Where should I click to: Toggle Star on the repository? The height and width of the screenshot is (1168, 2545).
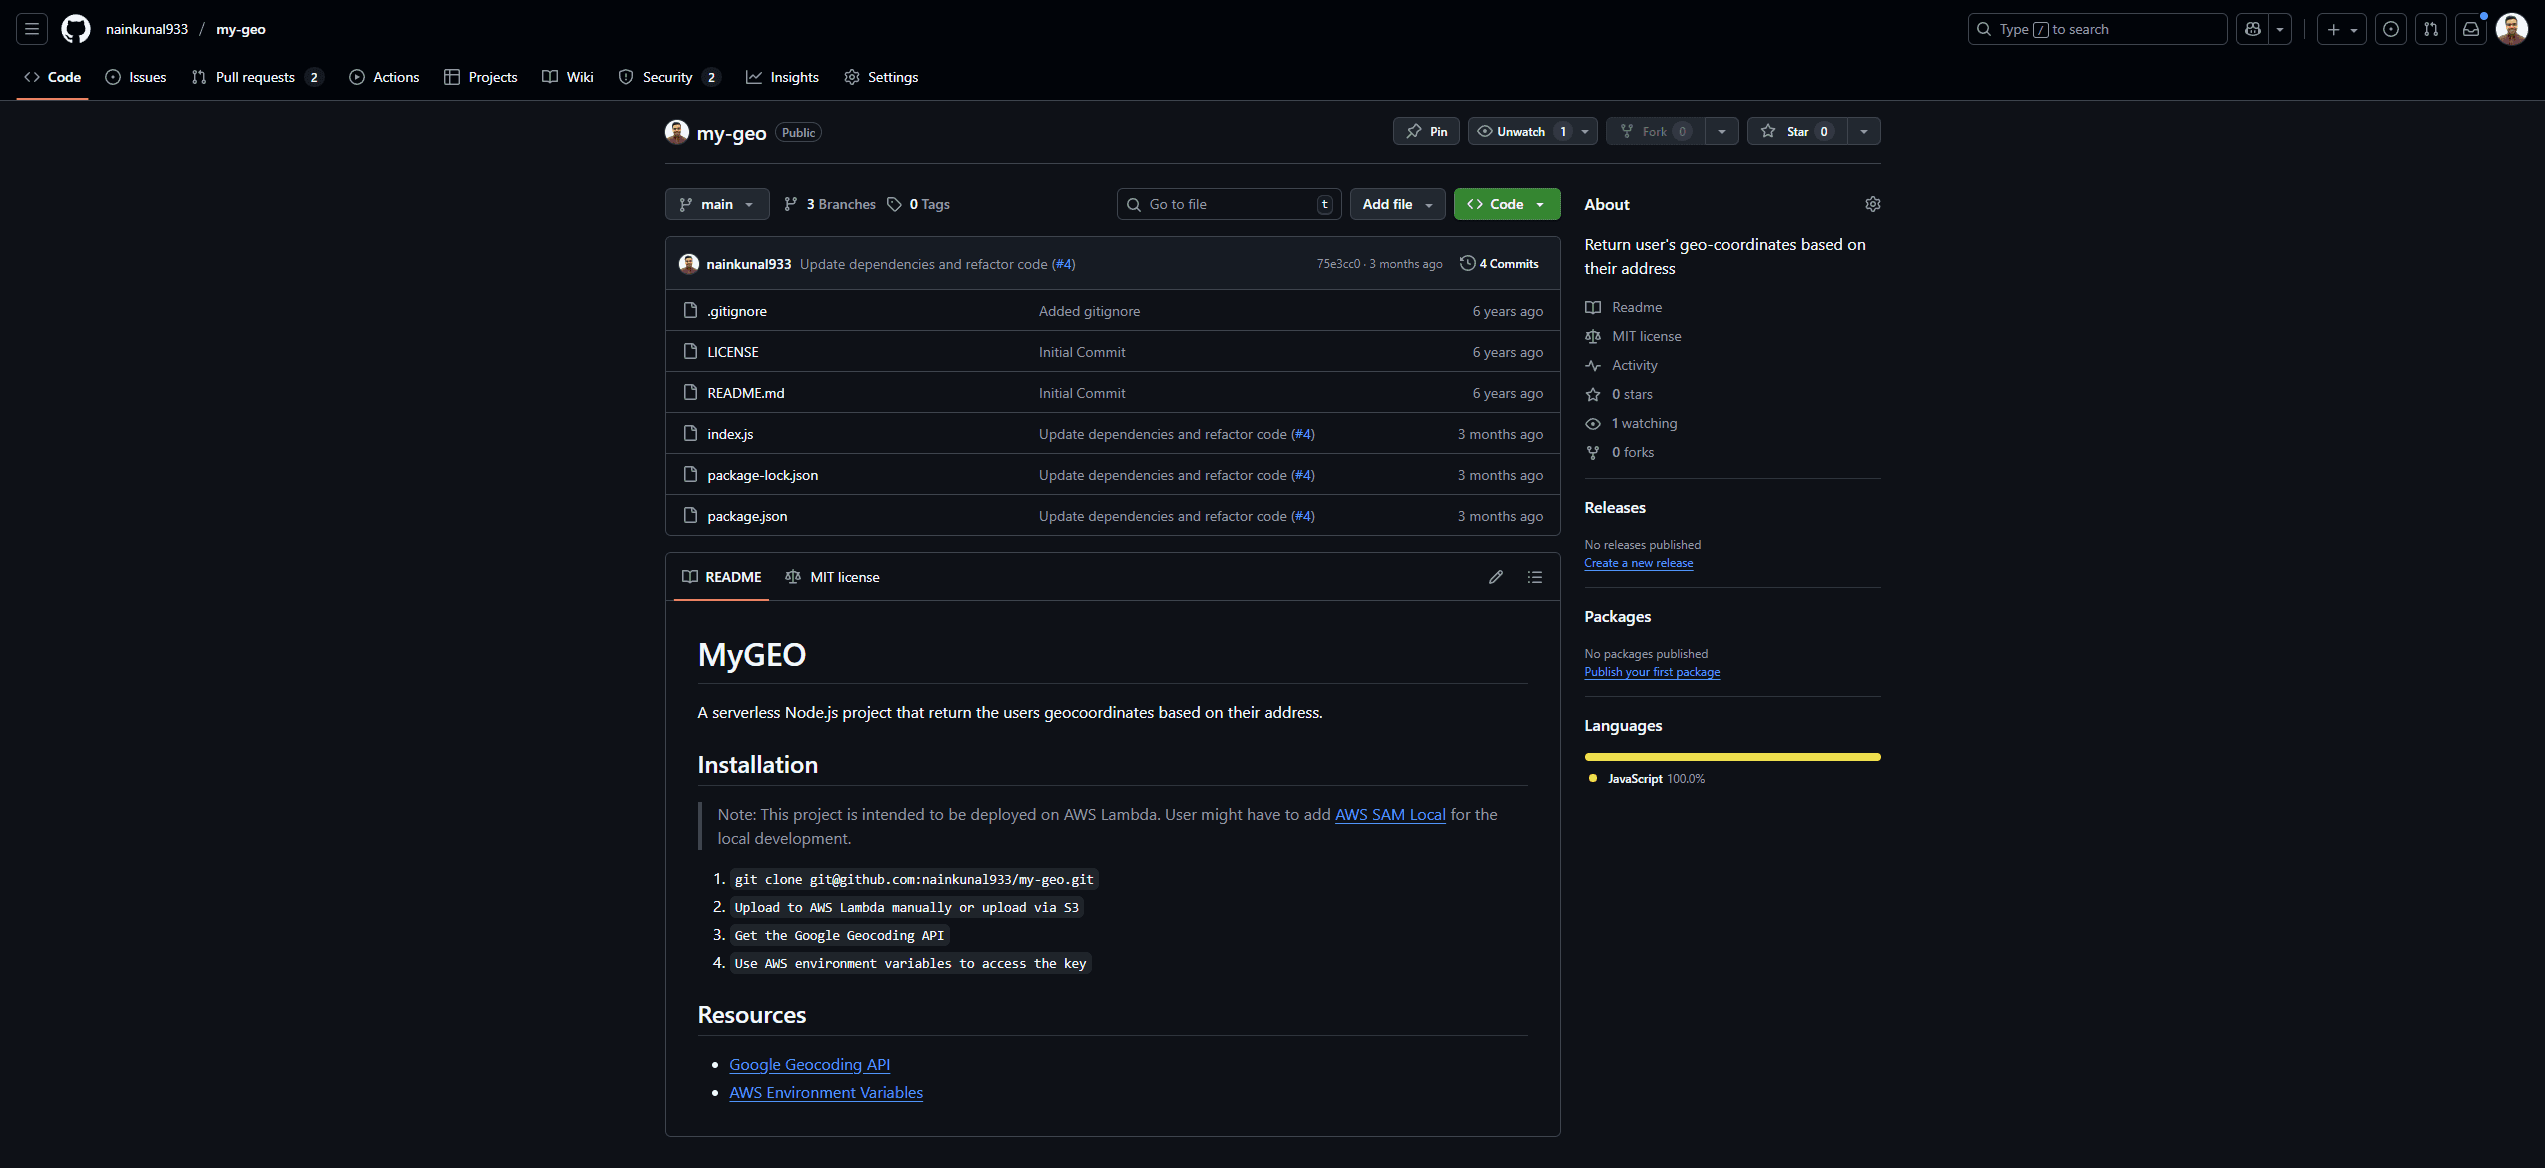[x=1796, y=132]
